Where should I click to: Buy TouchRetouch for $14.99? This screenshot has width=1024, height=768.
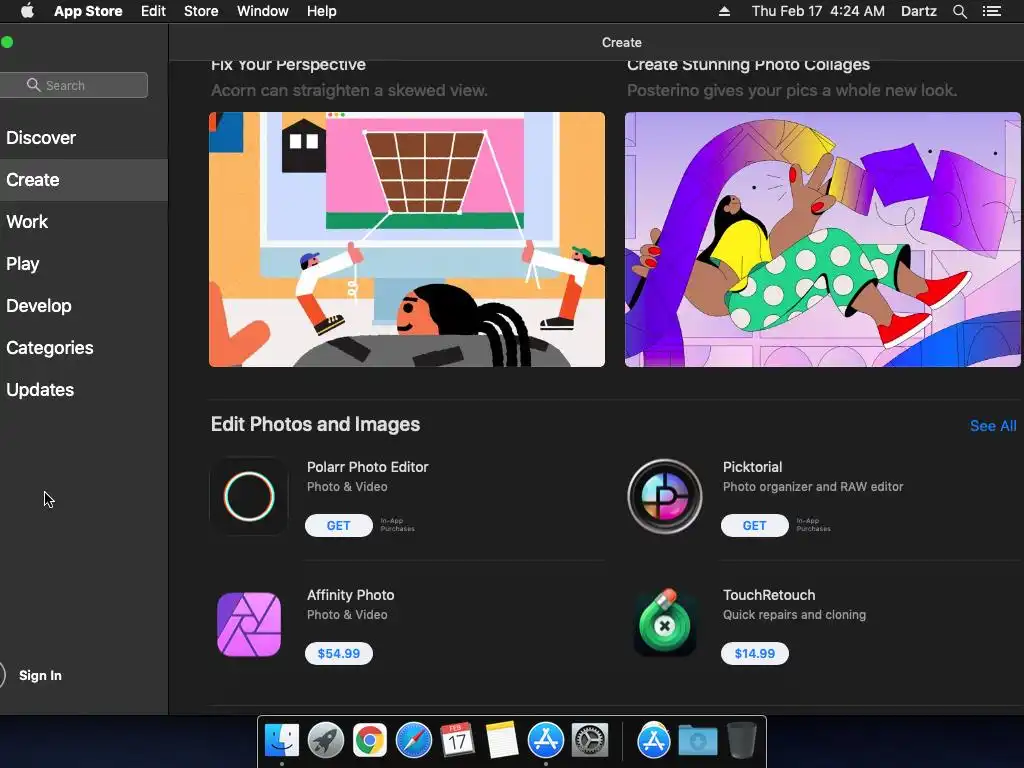754,654
